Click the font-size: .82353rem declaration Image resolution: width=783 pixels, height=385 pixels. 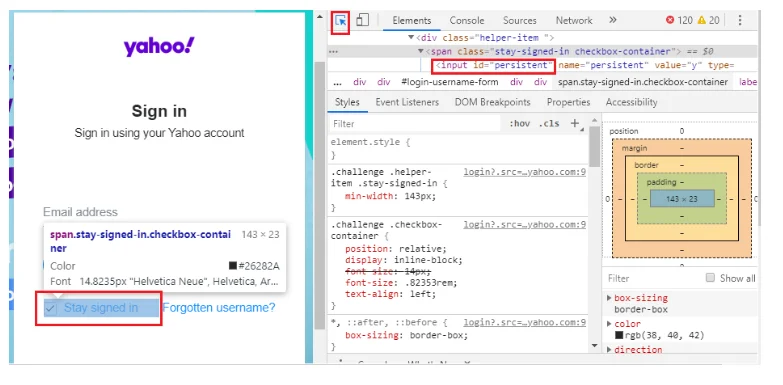point(401,283)
